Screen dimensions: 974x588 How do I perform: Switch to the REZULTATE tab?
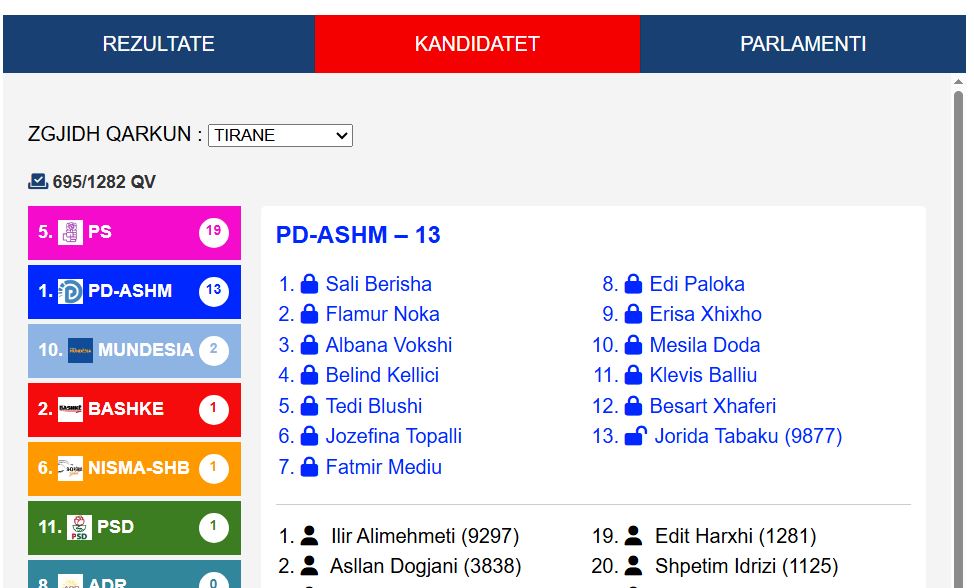point(159,44)
